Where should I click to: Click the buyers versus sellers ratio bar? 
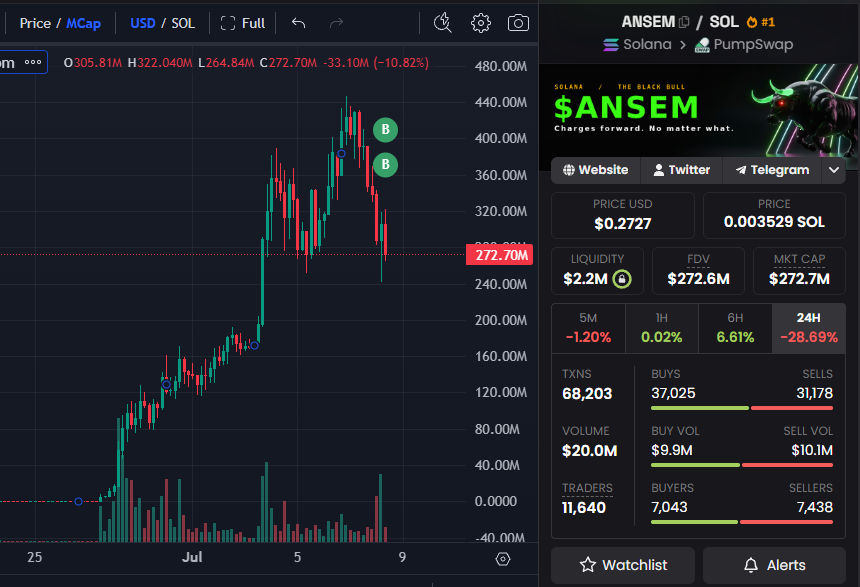click(742, 522)
